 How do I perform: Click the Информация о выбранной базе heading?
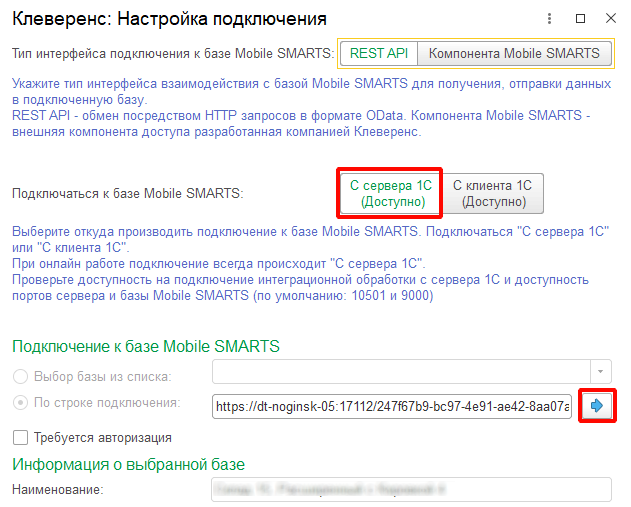[128, 464]
